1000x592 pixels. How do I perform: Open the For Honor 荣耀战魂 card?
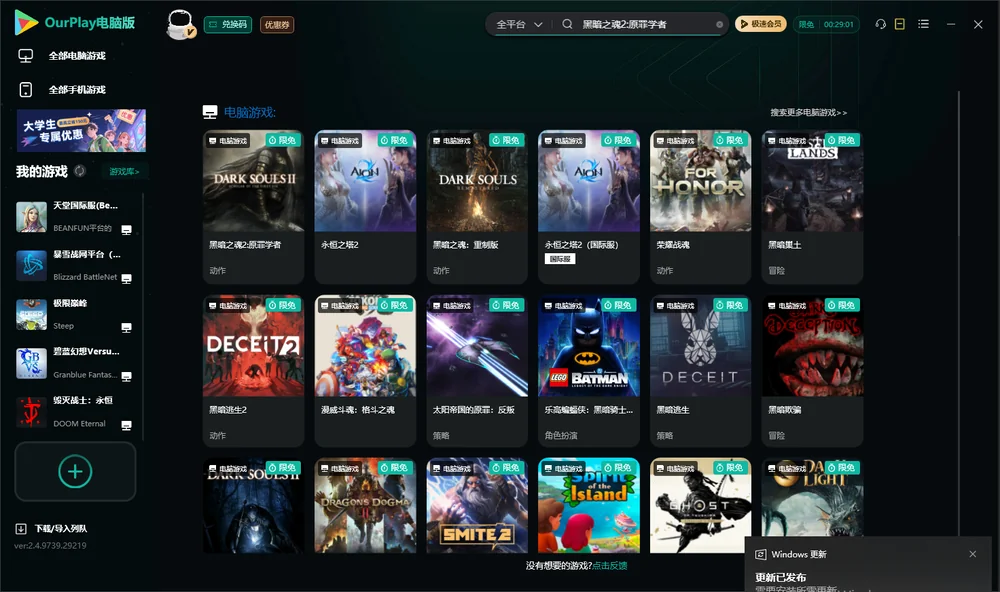tap(700, 207)
